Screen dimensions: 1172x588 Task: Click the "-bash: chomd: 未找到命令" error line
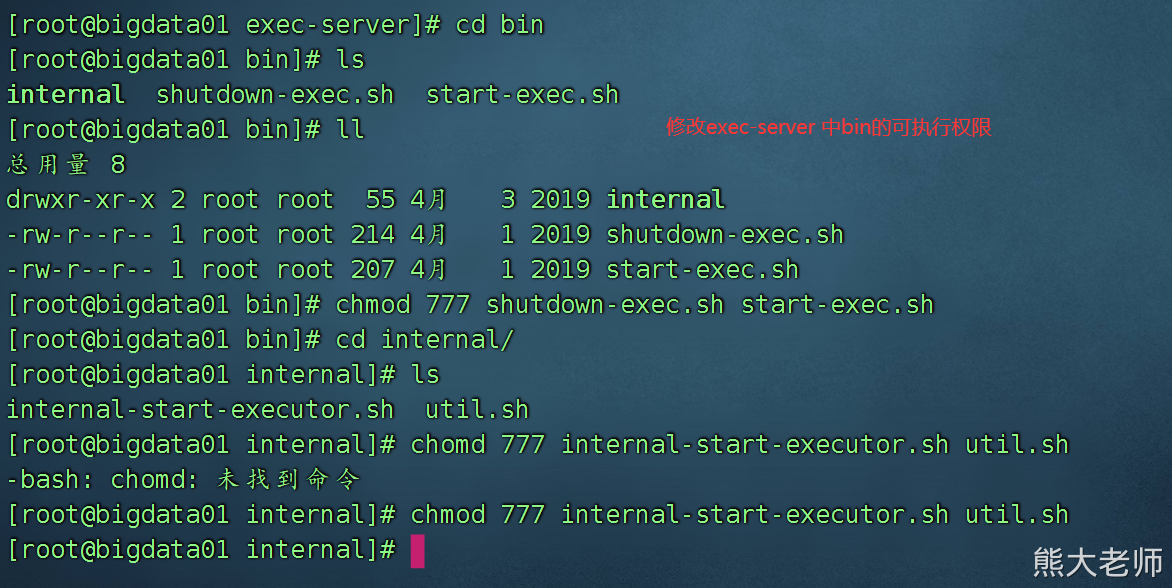[x=183, y=480]
